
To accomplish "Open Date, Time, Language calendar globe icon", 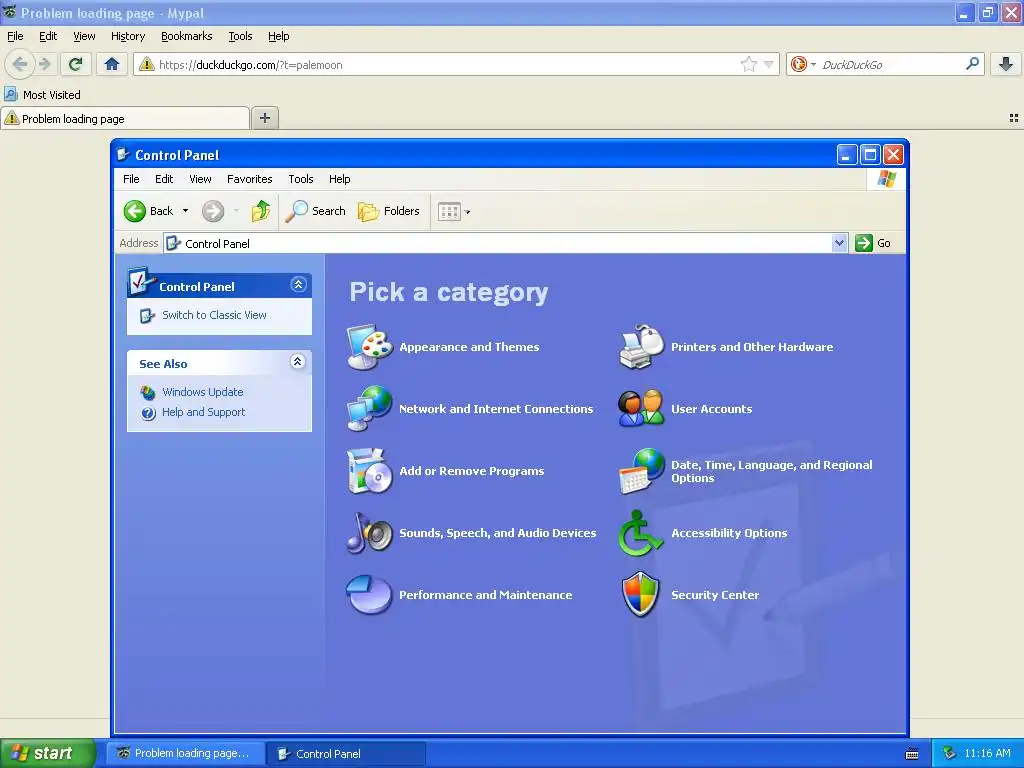I will click(641, 471).
